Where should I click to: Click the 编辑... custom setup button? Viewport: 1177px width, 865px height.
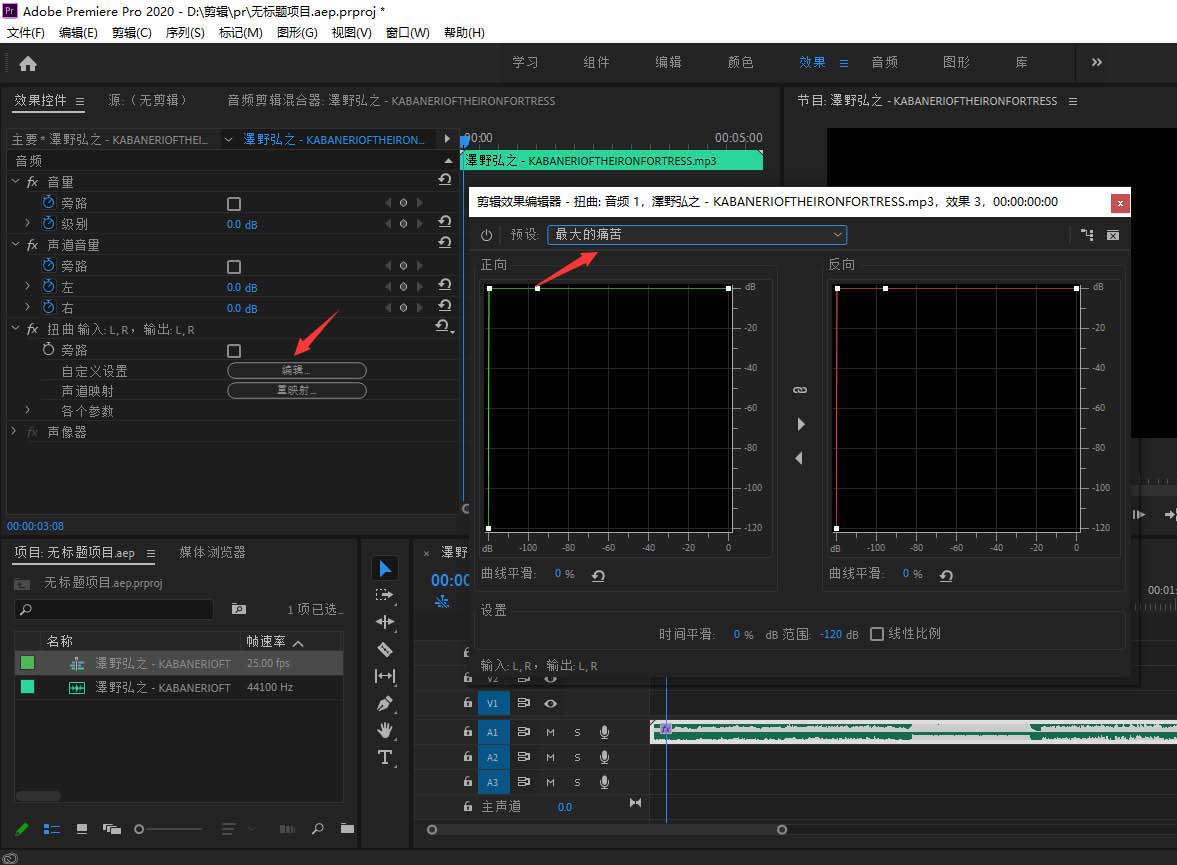[x=297, y=371]
